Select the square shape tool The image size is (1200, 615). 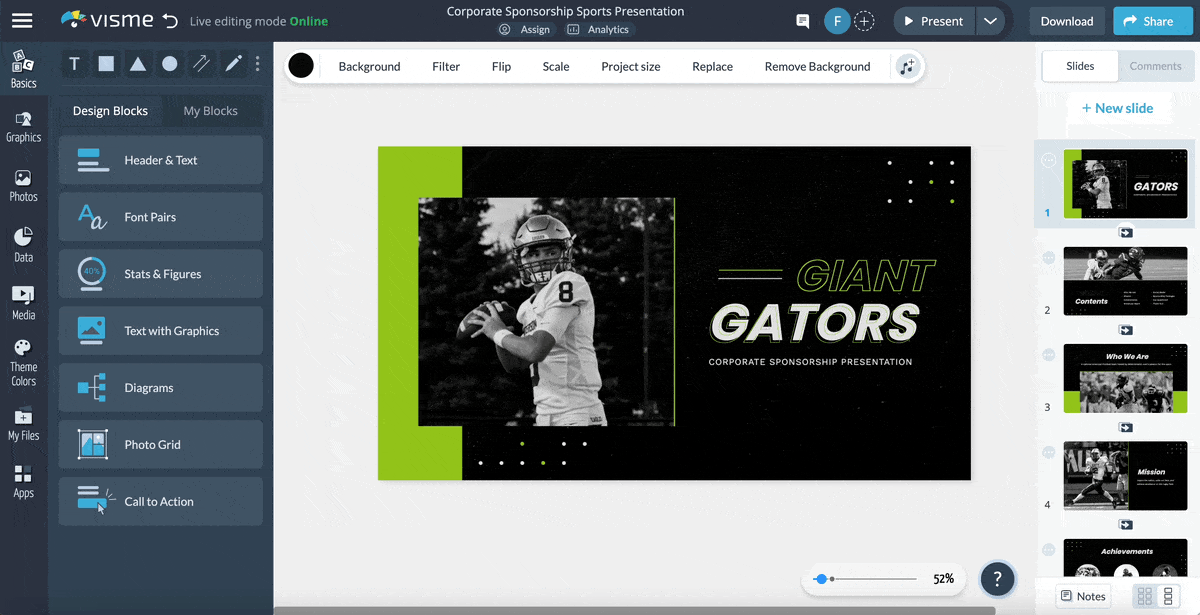point(106,64)
